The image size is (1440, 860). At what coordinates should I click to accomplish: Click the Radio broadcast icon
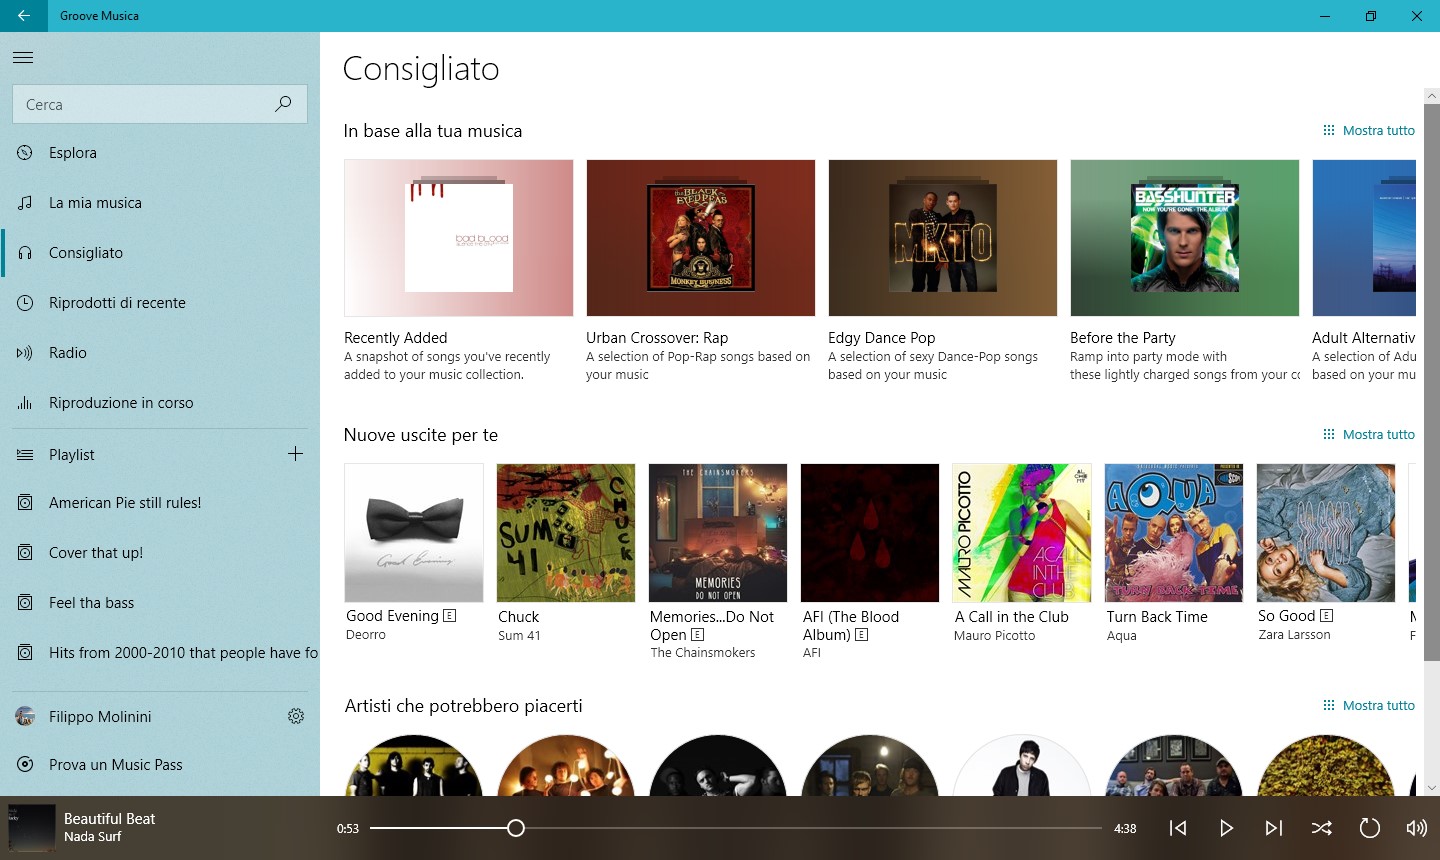click(x=25, y=353)
